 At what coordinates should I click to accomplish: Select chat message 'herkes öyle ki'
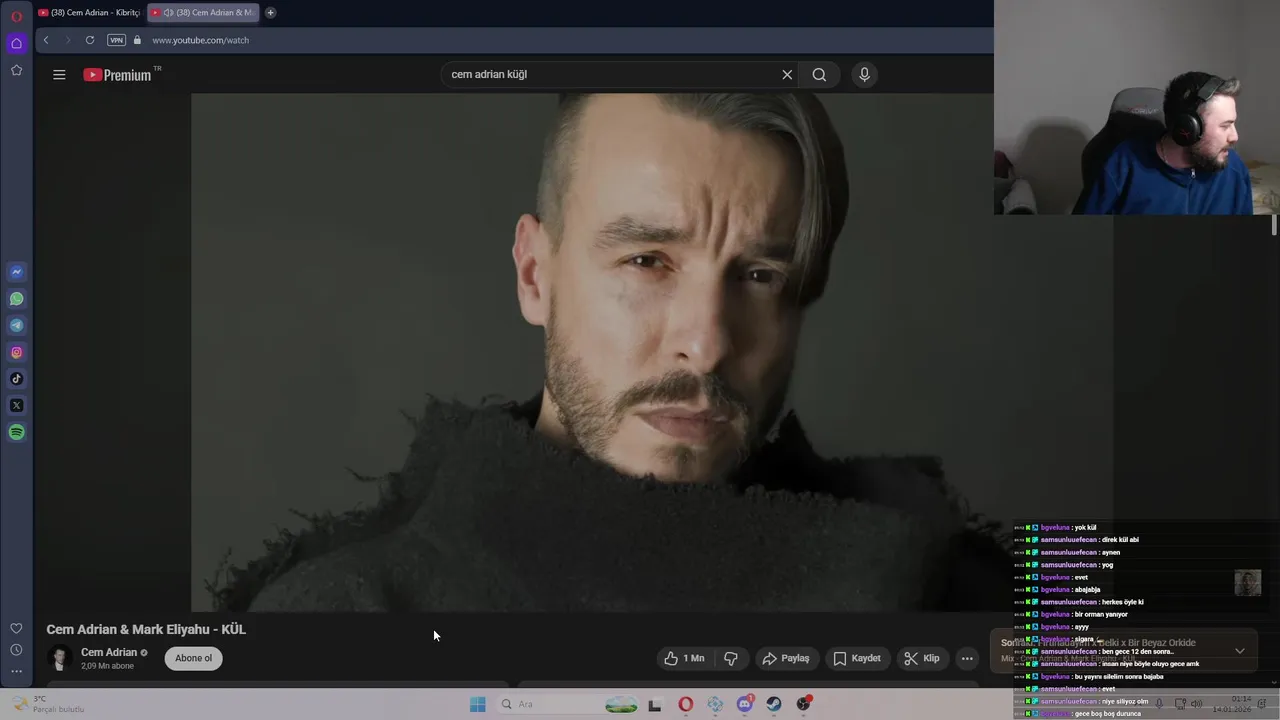point(1122,602)
